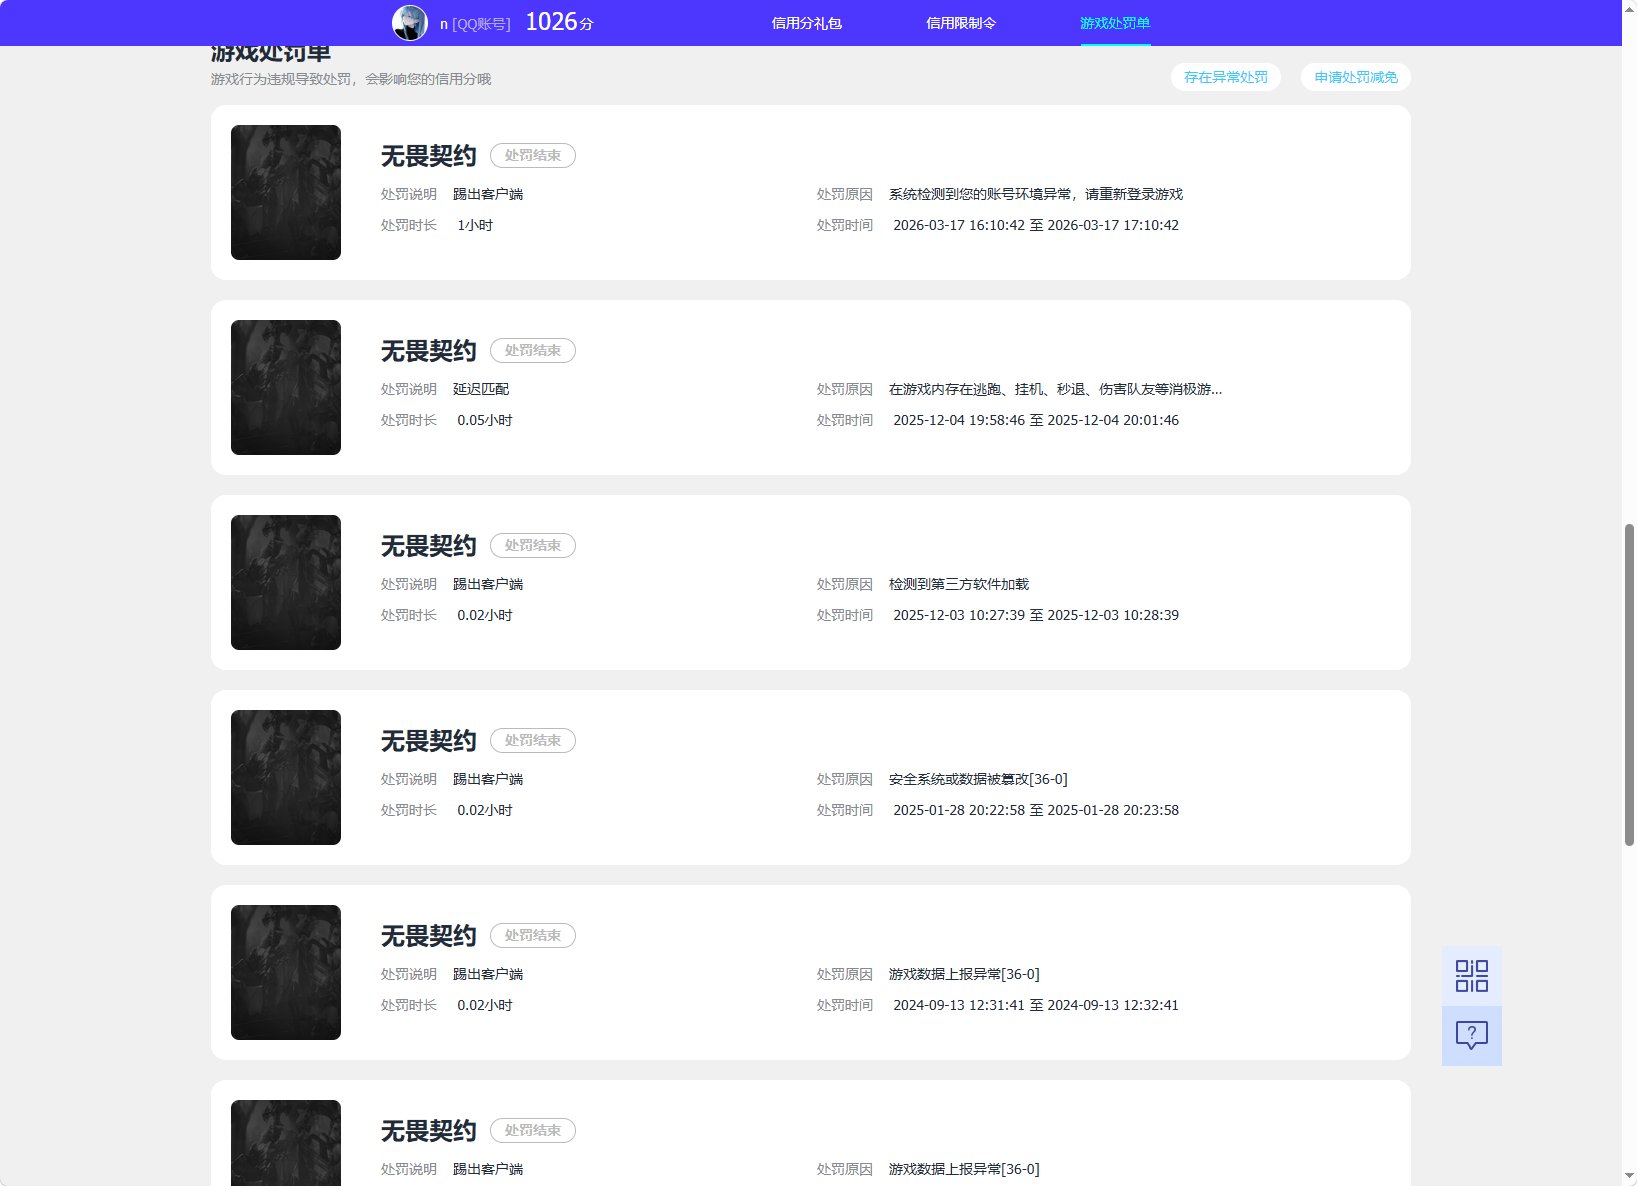Click reason 系统检测到您的账号环境异常
This screenshot has height=1186, width=1637.
[1036, 194]
